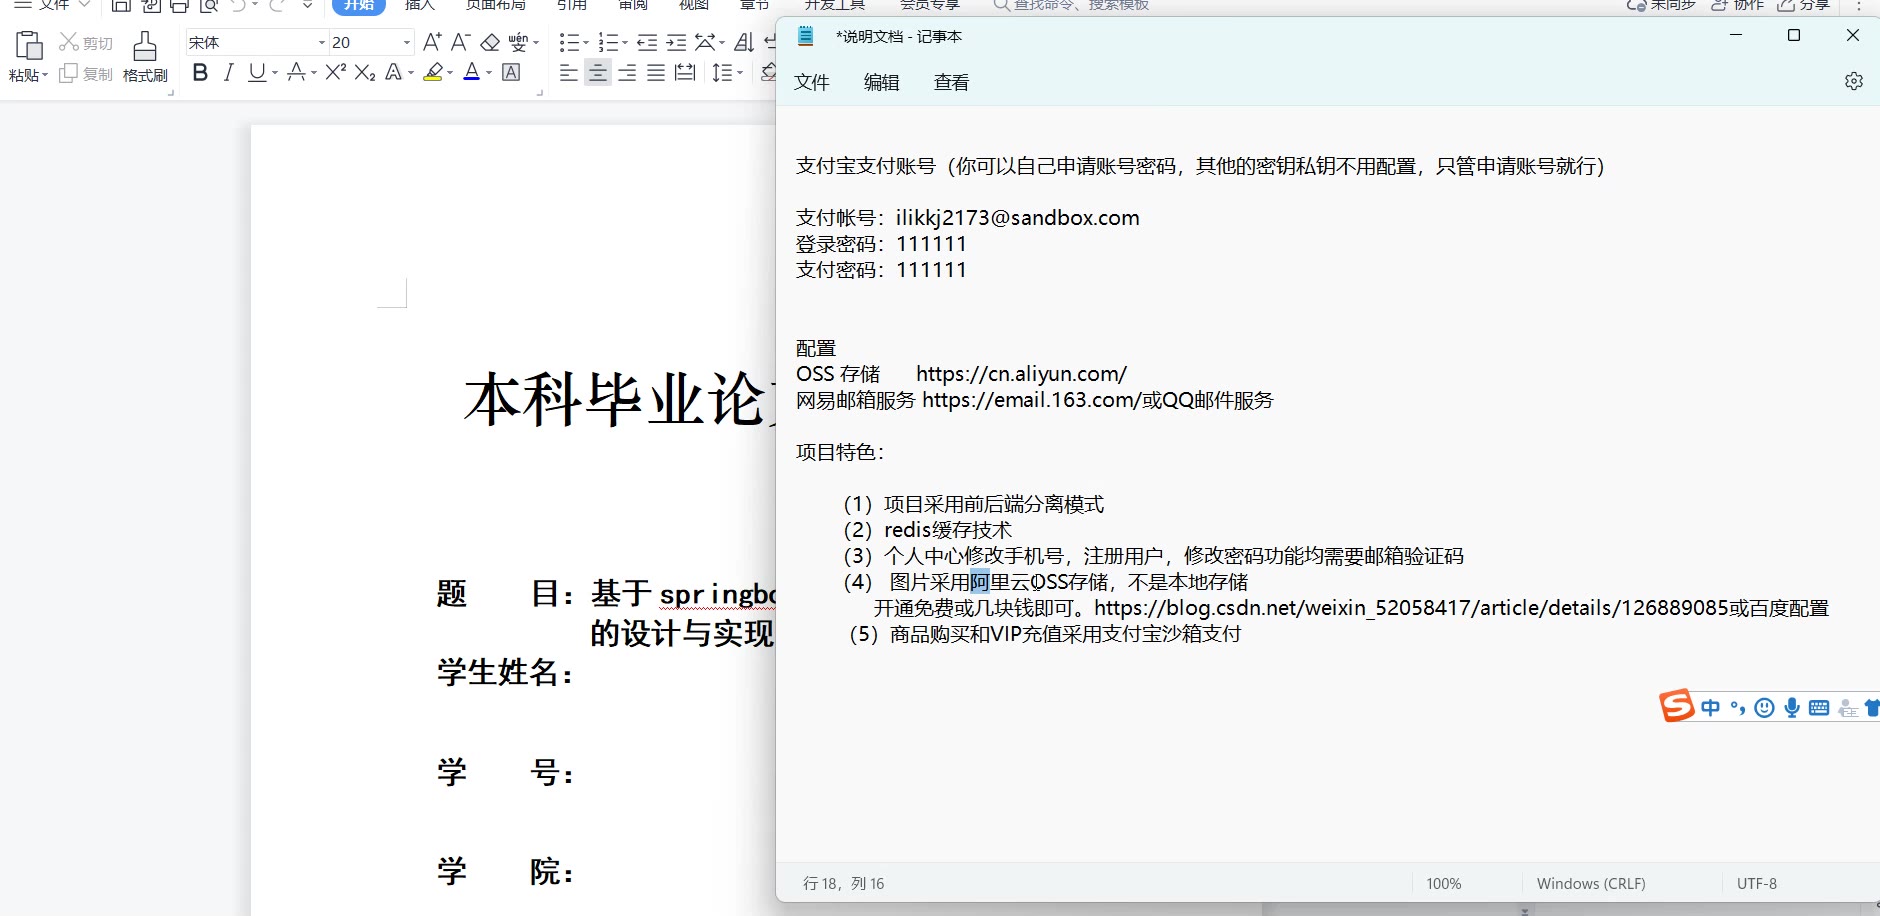The height and width of the screenshot is (916, 1880).
Task: Select the Format Painter (格式刷) brush
Action: coord(145,46)
